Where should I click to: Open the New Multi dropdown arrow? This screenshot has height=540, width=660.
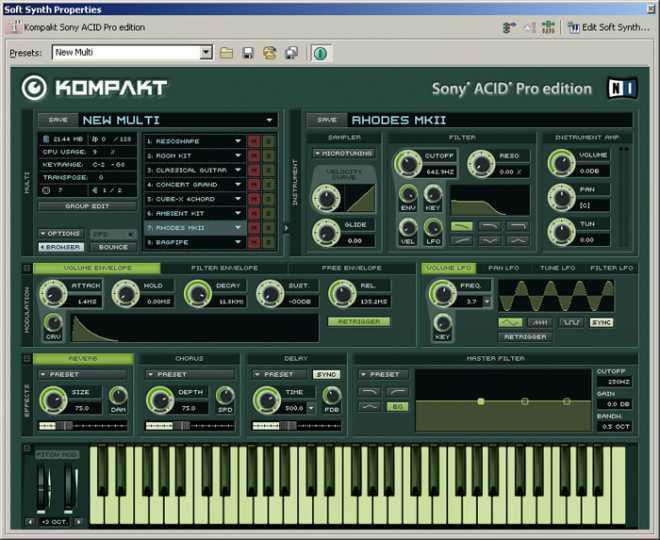click(x=269, y=120)
